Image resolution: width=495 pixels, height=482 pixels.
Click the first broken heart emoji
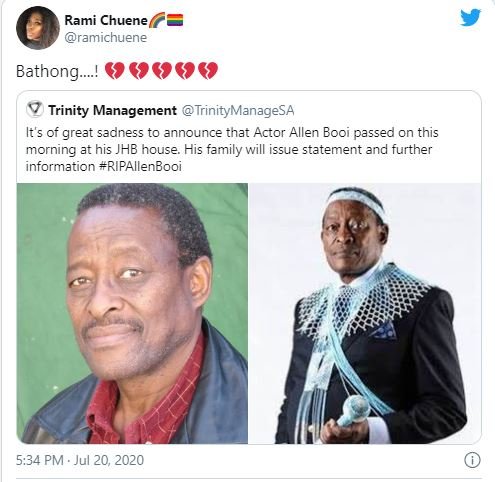pyautogui.click(x=115, y=71)
